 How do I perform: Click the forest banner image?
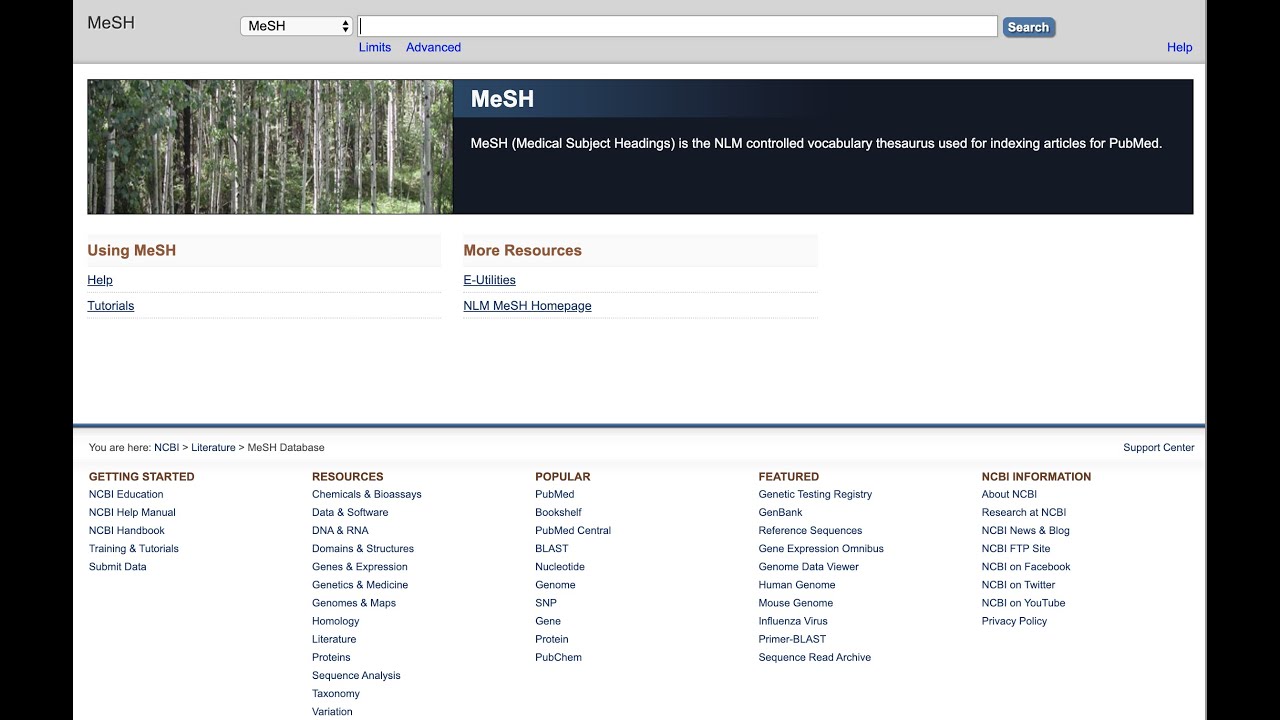tap(270, 147)
